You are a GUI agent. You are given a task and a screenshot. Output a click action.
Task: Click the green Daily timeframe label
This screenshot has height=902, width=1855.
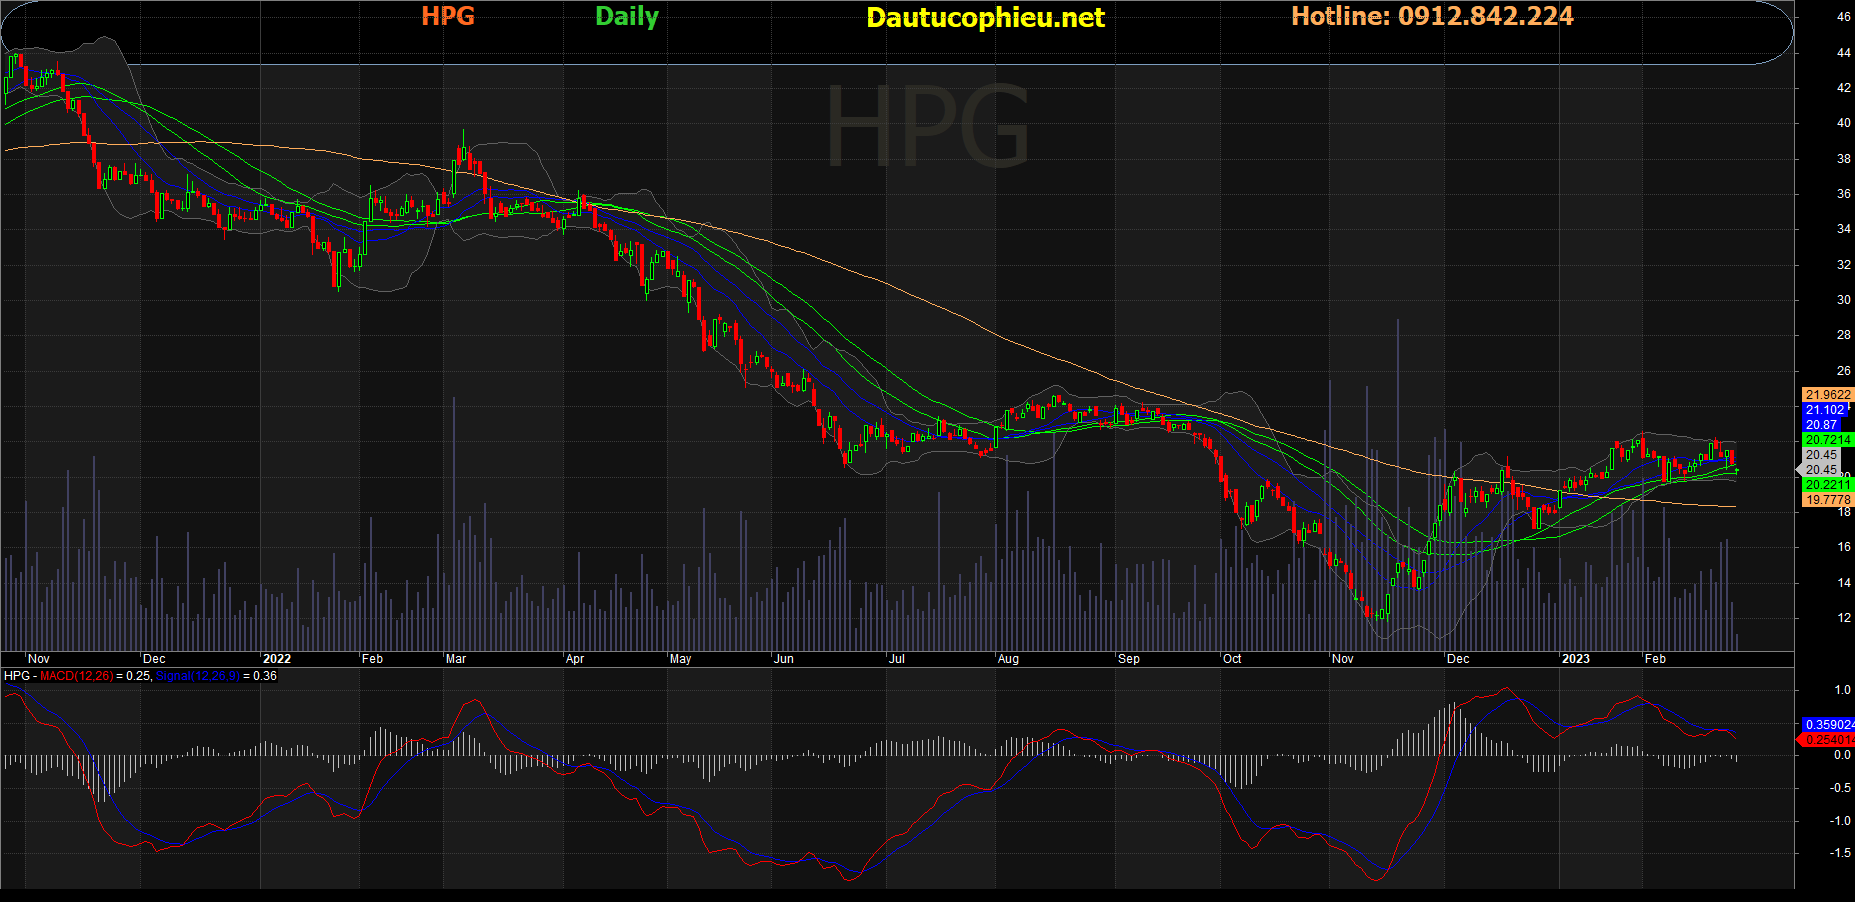click(626, 16)
